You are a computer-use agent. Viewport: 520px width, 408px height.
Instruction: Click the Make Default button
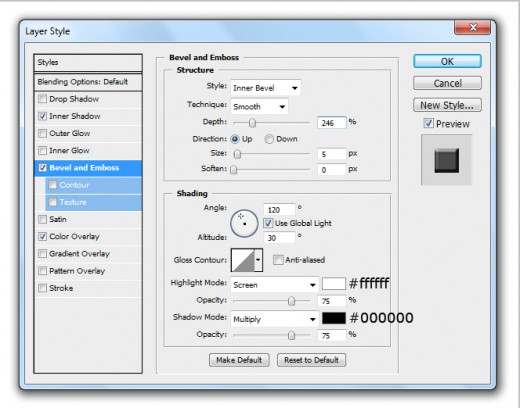(x=239, y=360)
